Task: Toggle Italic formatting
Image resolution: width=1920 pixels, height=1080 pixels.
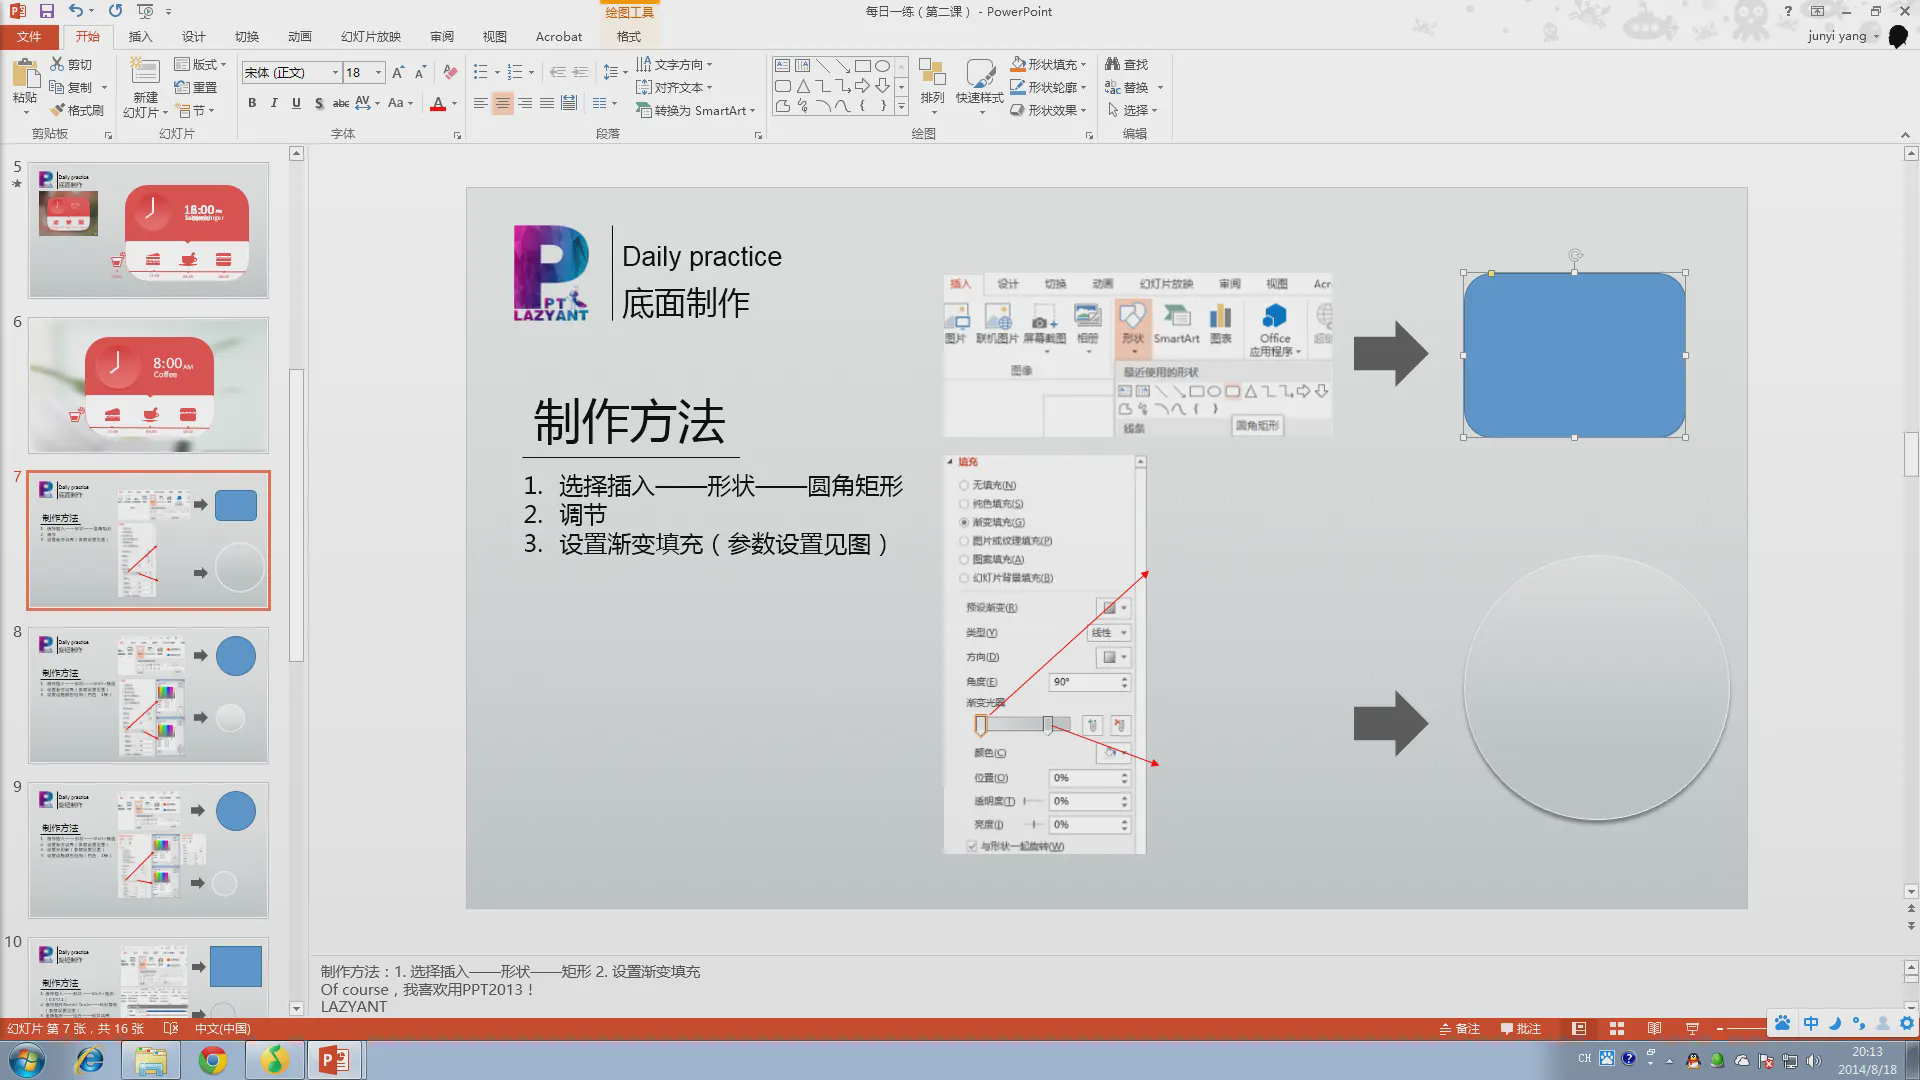Action: click(x=274, y=103)
